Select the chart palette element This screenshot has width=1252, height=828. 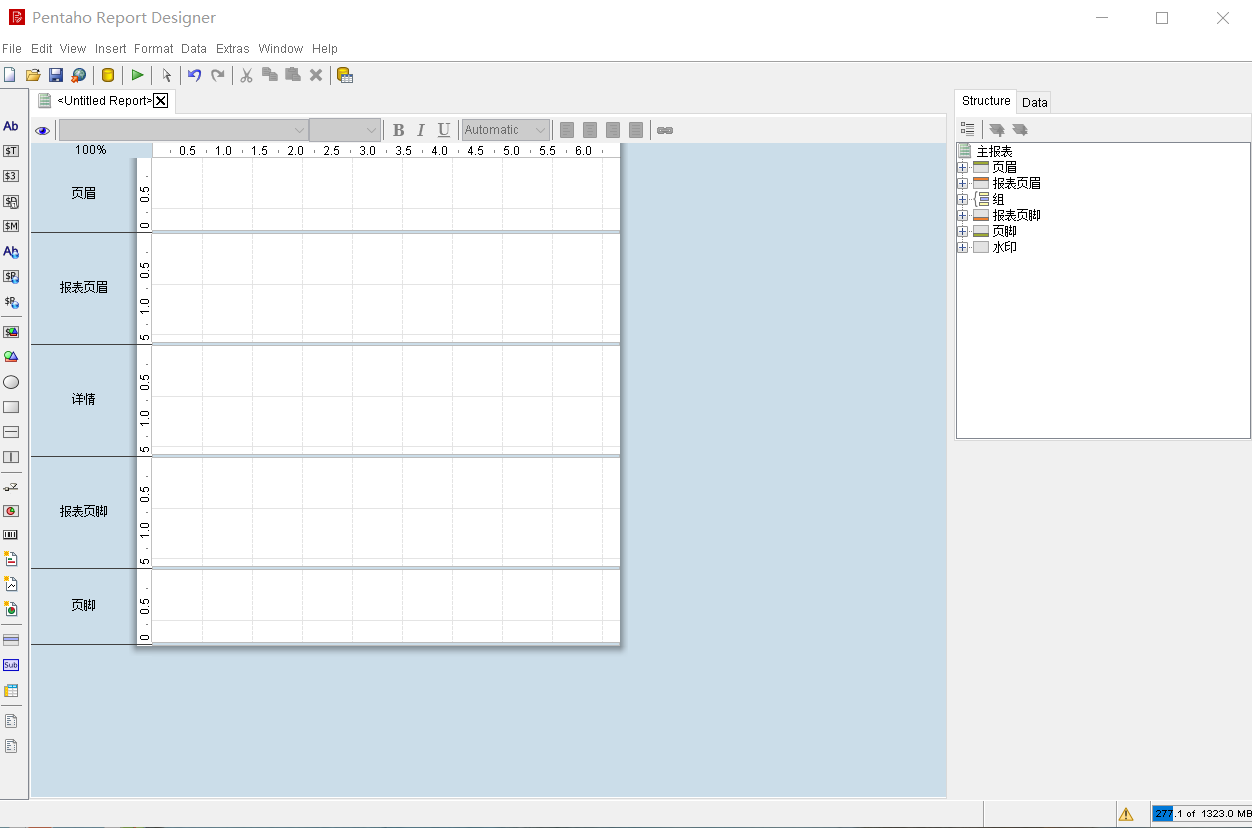coord(11,510)
